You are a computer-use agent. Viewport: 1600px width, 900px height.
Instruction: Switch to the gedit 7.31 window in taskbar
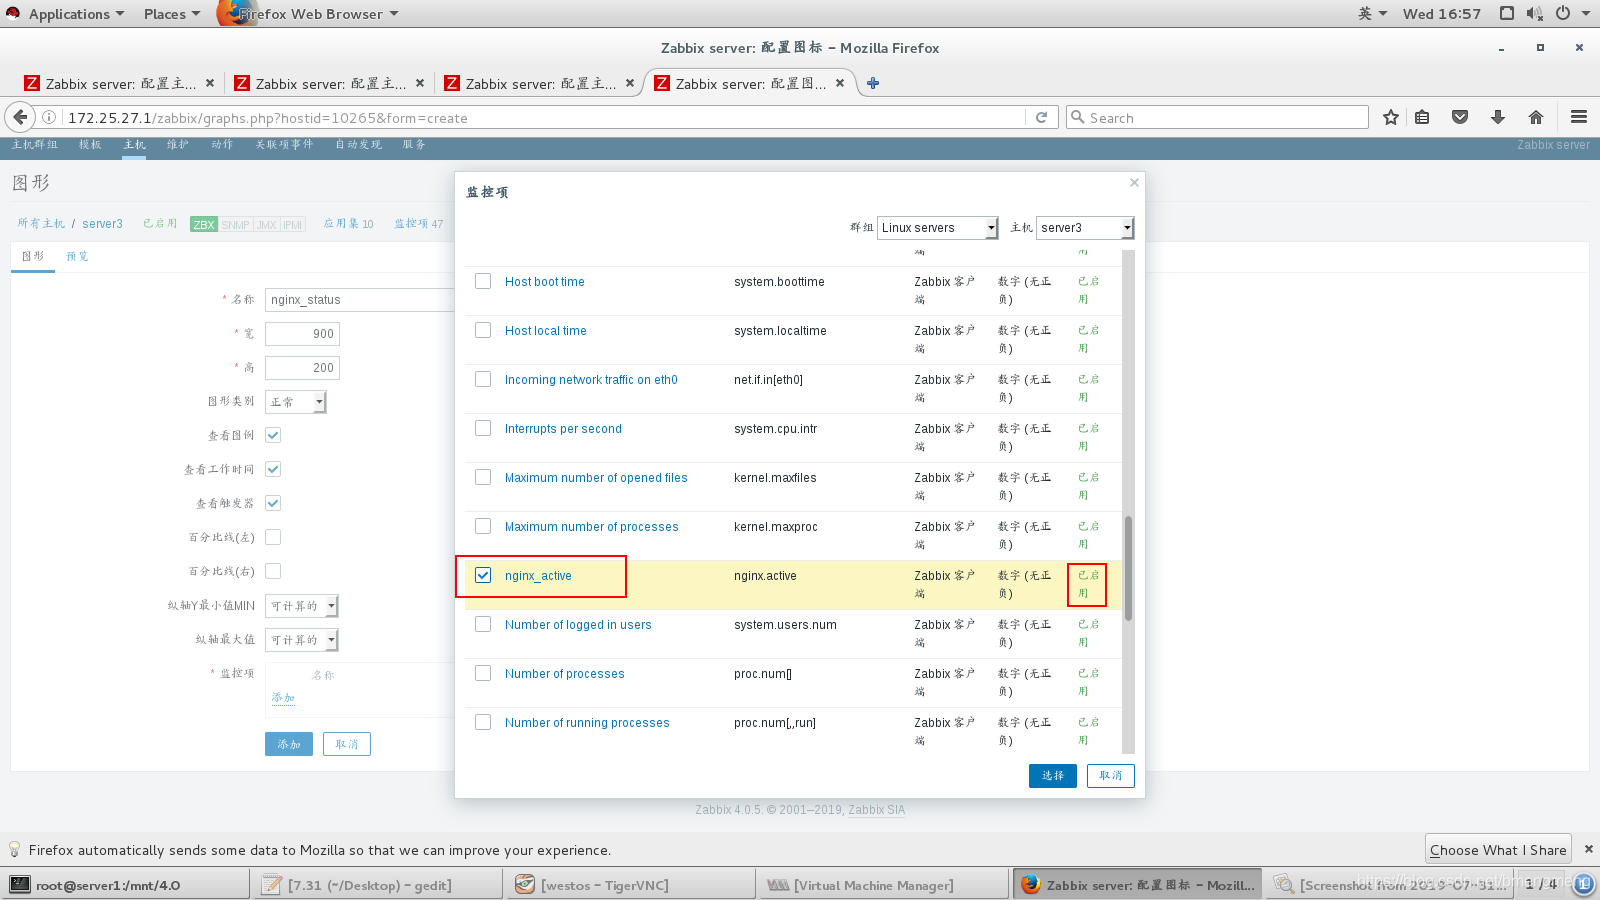(x=379, y=885)
